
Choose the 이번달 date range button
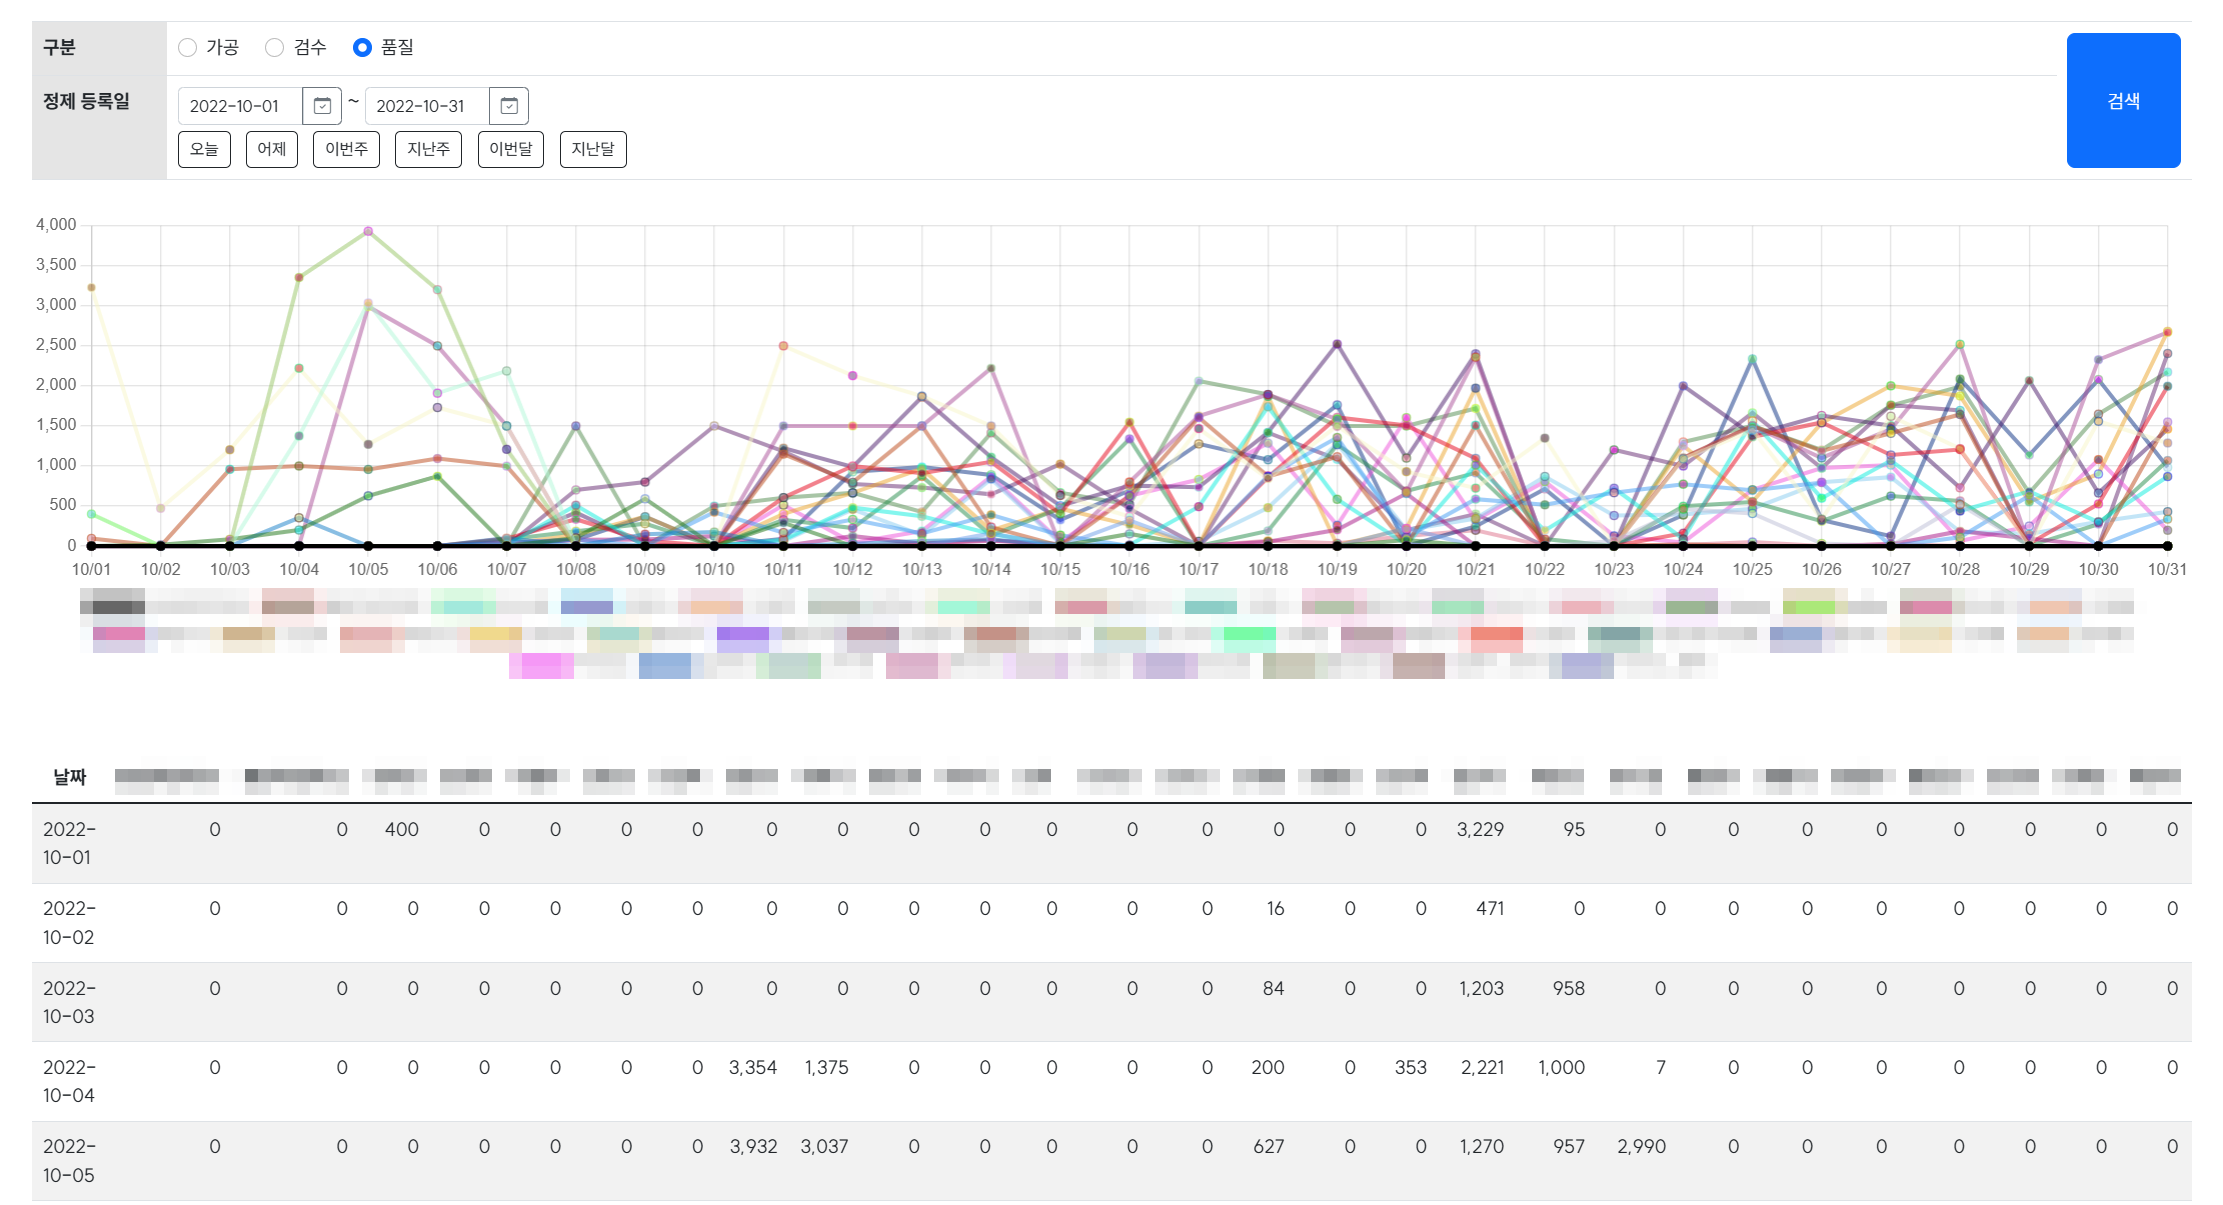pyautogui.click(x=510, y=149)
